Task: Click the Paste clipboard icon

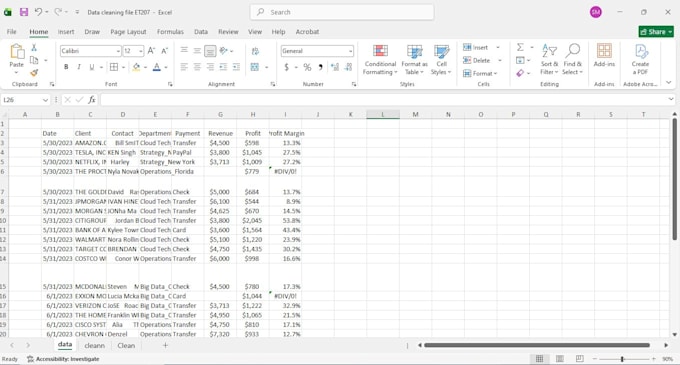Action: [17, 52]
